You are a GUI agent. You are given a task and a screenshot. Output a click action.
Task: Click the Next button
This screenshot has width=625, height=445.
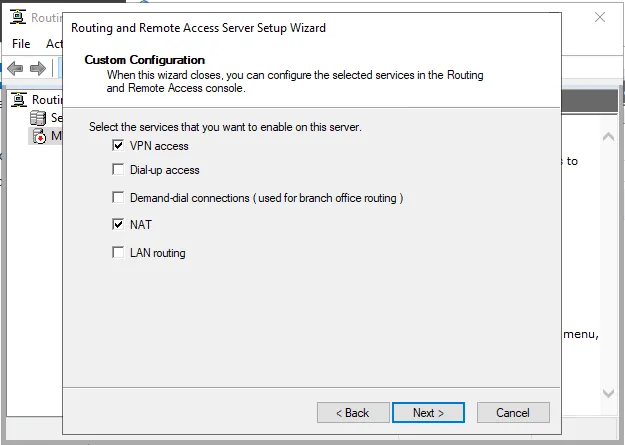point(428,412)
